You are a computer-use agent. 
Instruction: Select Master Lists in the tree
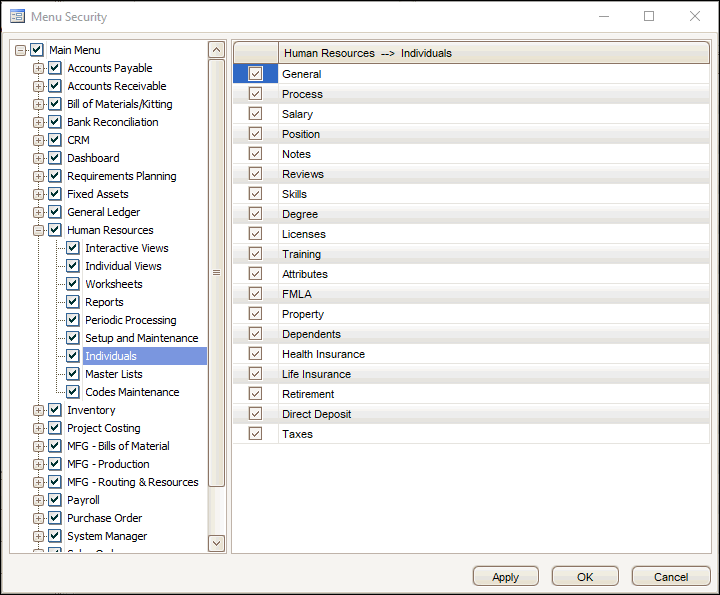[113, 374]
